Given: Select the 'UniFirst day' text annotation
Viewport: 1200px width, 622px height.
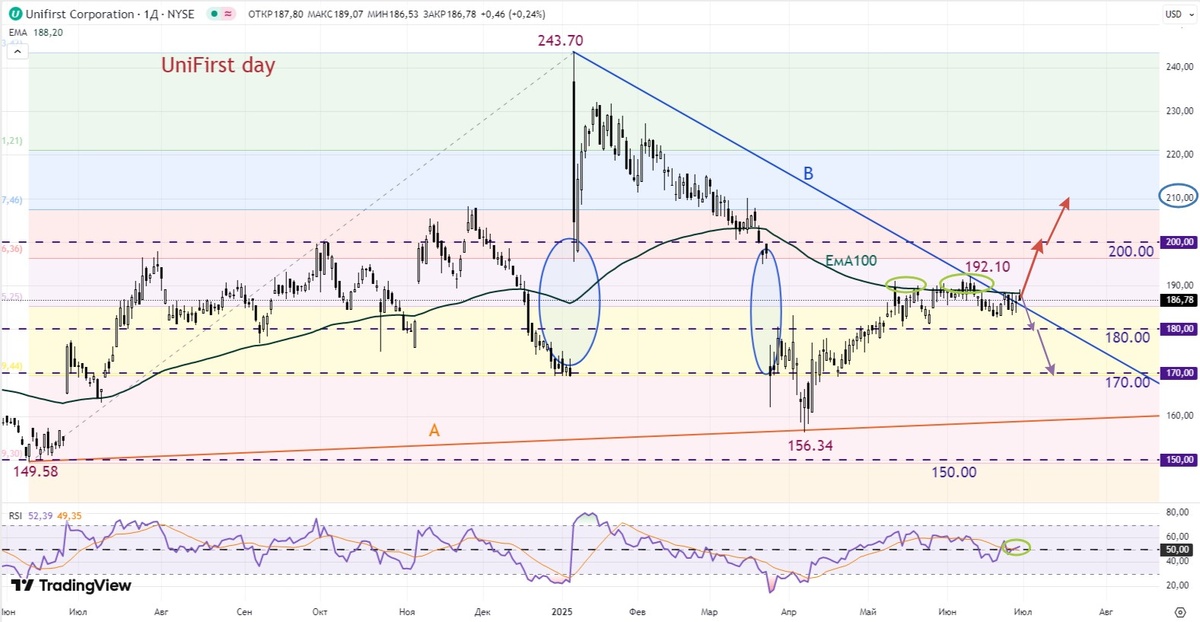Looking at the screenshot, I should (x=218, y=66).
